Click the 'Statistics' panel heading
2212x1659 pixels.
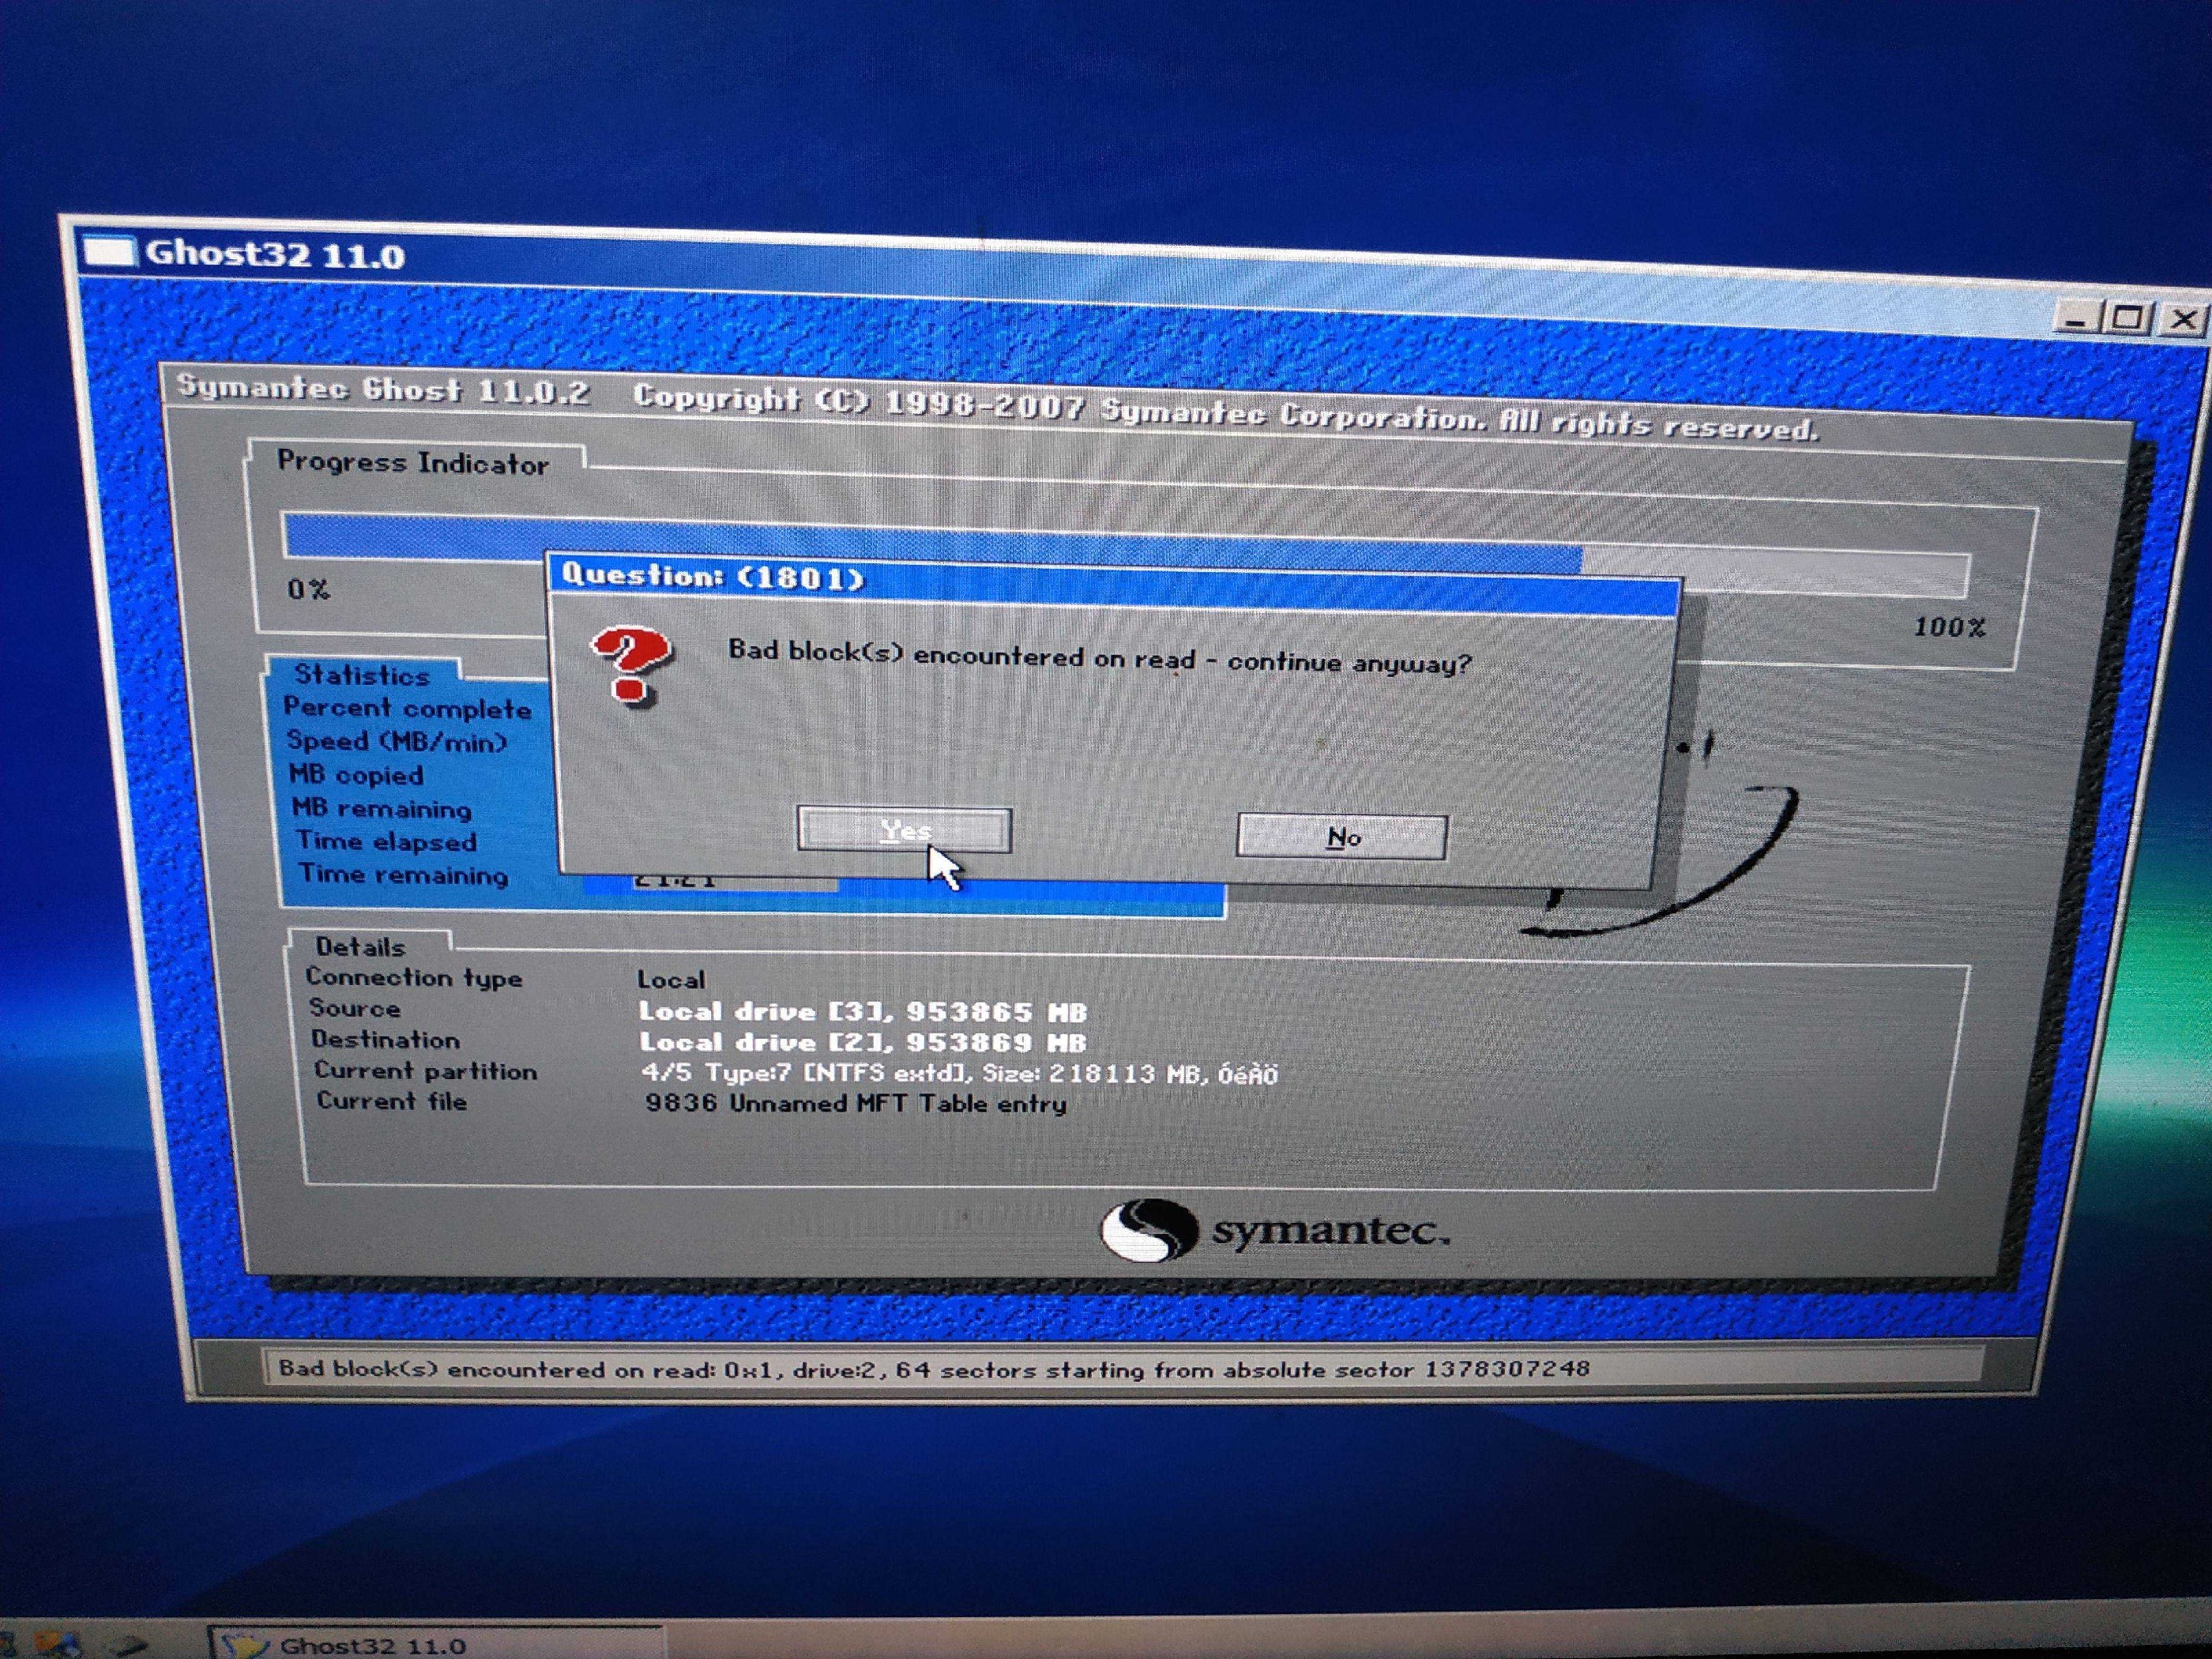tap(361, 675)
